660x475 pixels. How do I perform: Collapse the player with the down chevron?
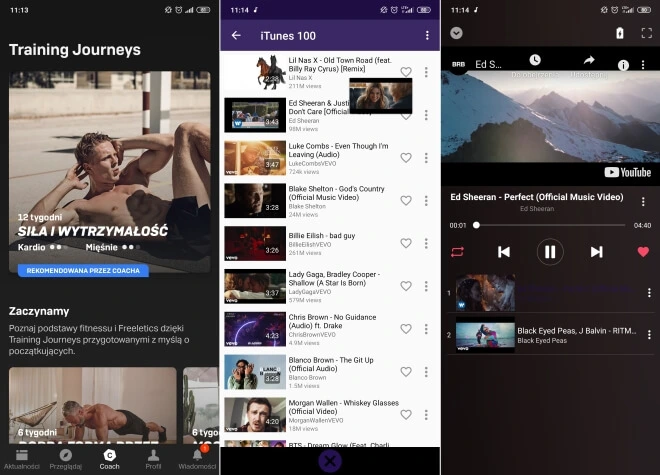pyautogui.click(x=457, y=33)
